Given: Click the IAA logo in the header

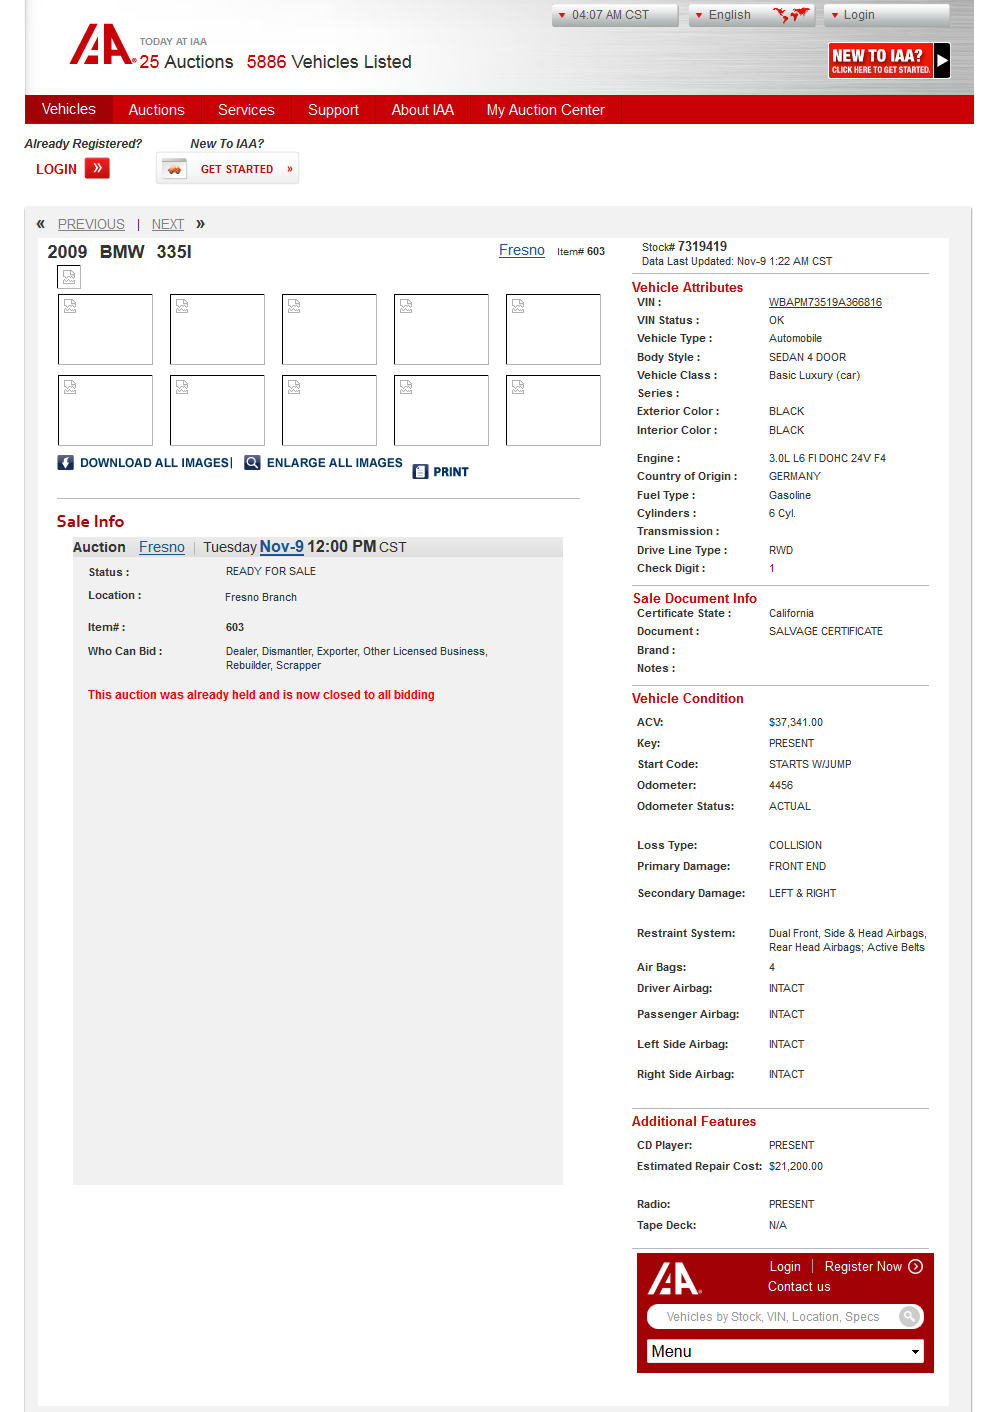Looking at the screenshot, I should [x=102, y=45].
